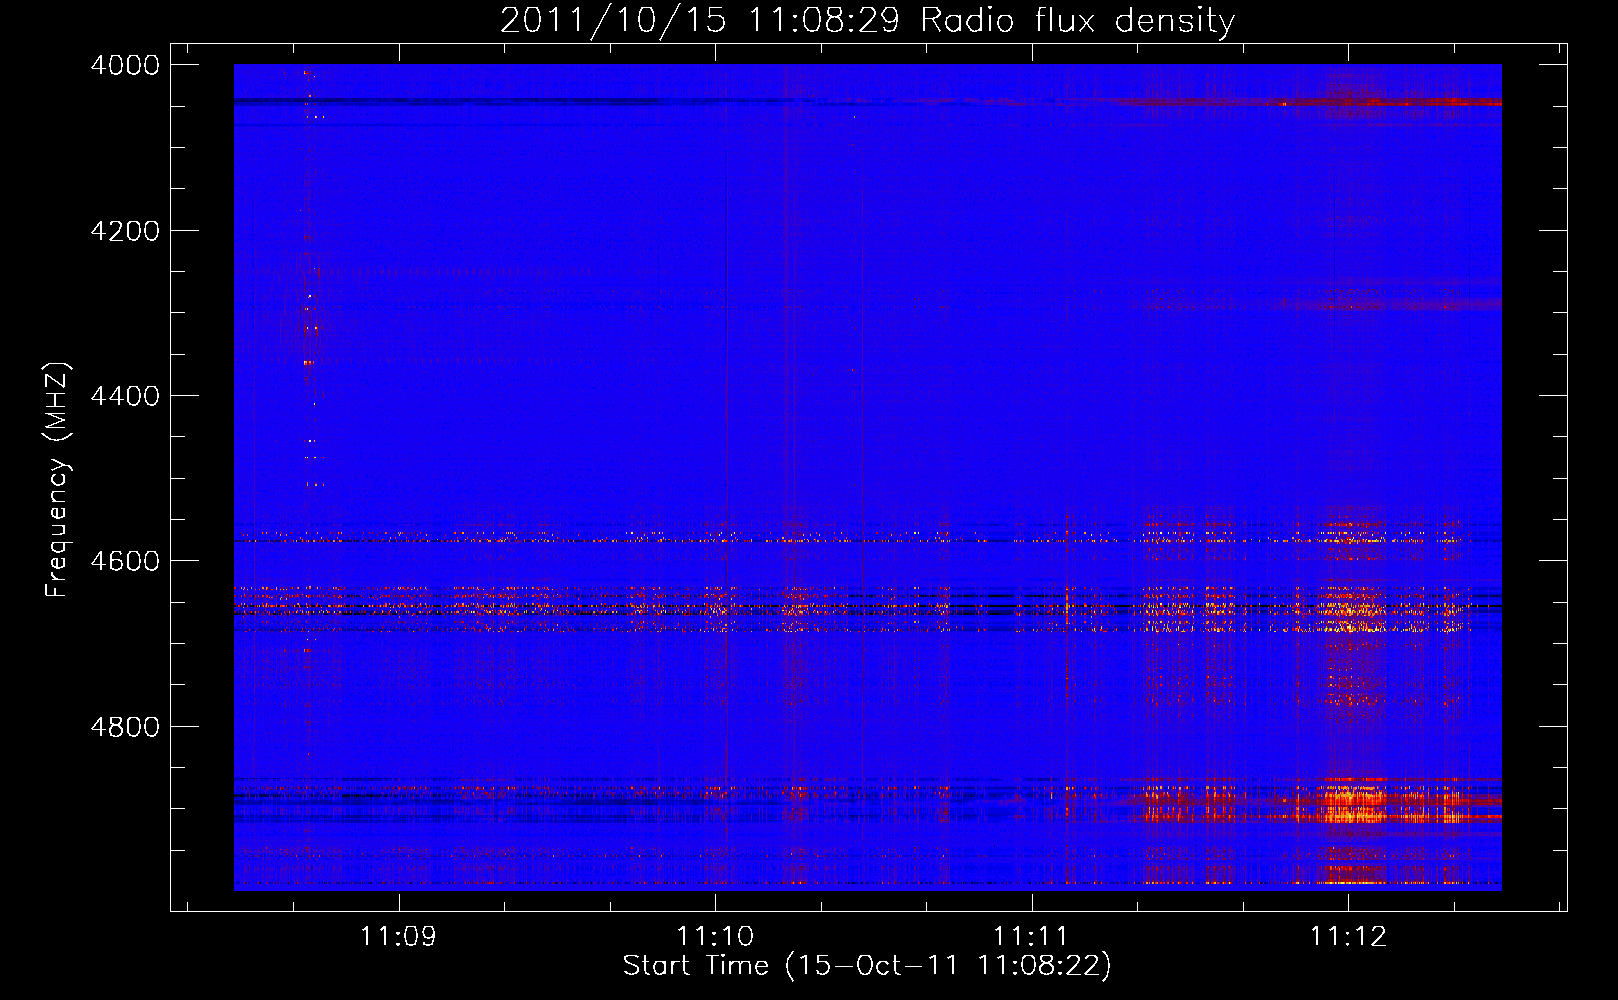Click the 11:11 time tick label
Image resolution: width=1618 pixels, height=1000 pixels.
coord(1031,937)
